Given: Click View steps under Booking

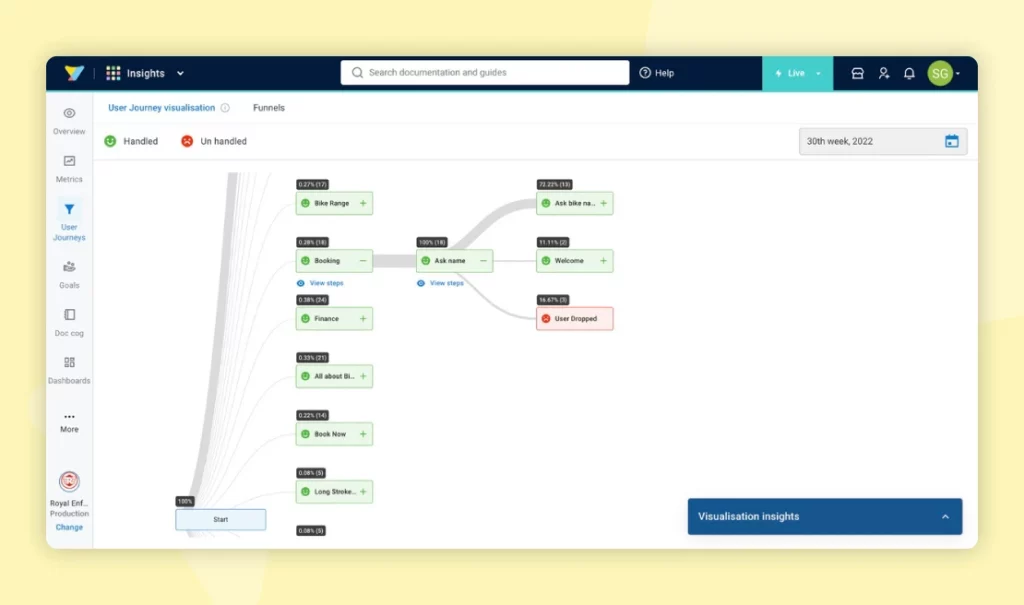Looking at the screenshot, I should point(327,283).
